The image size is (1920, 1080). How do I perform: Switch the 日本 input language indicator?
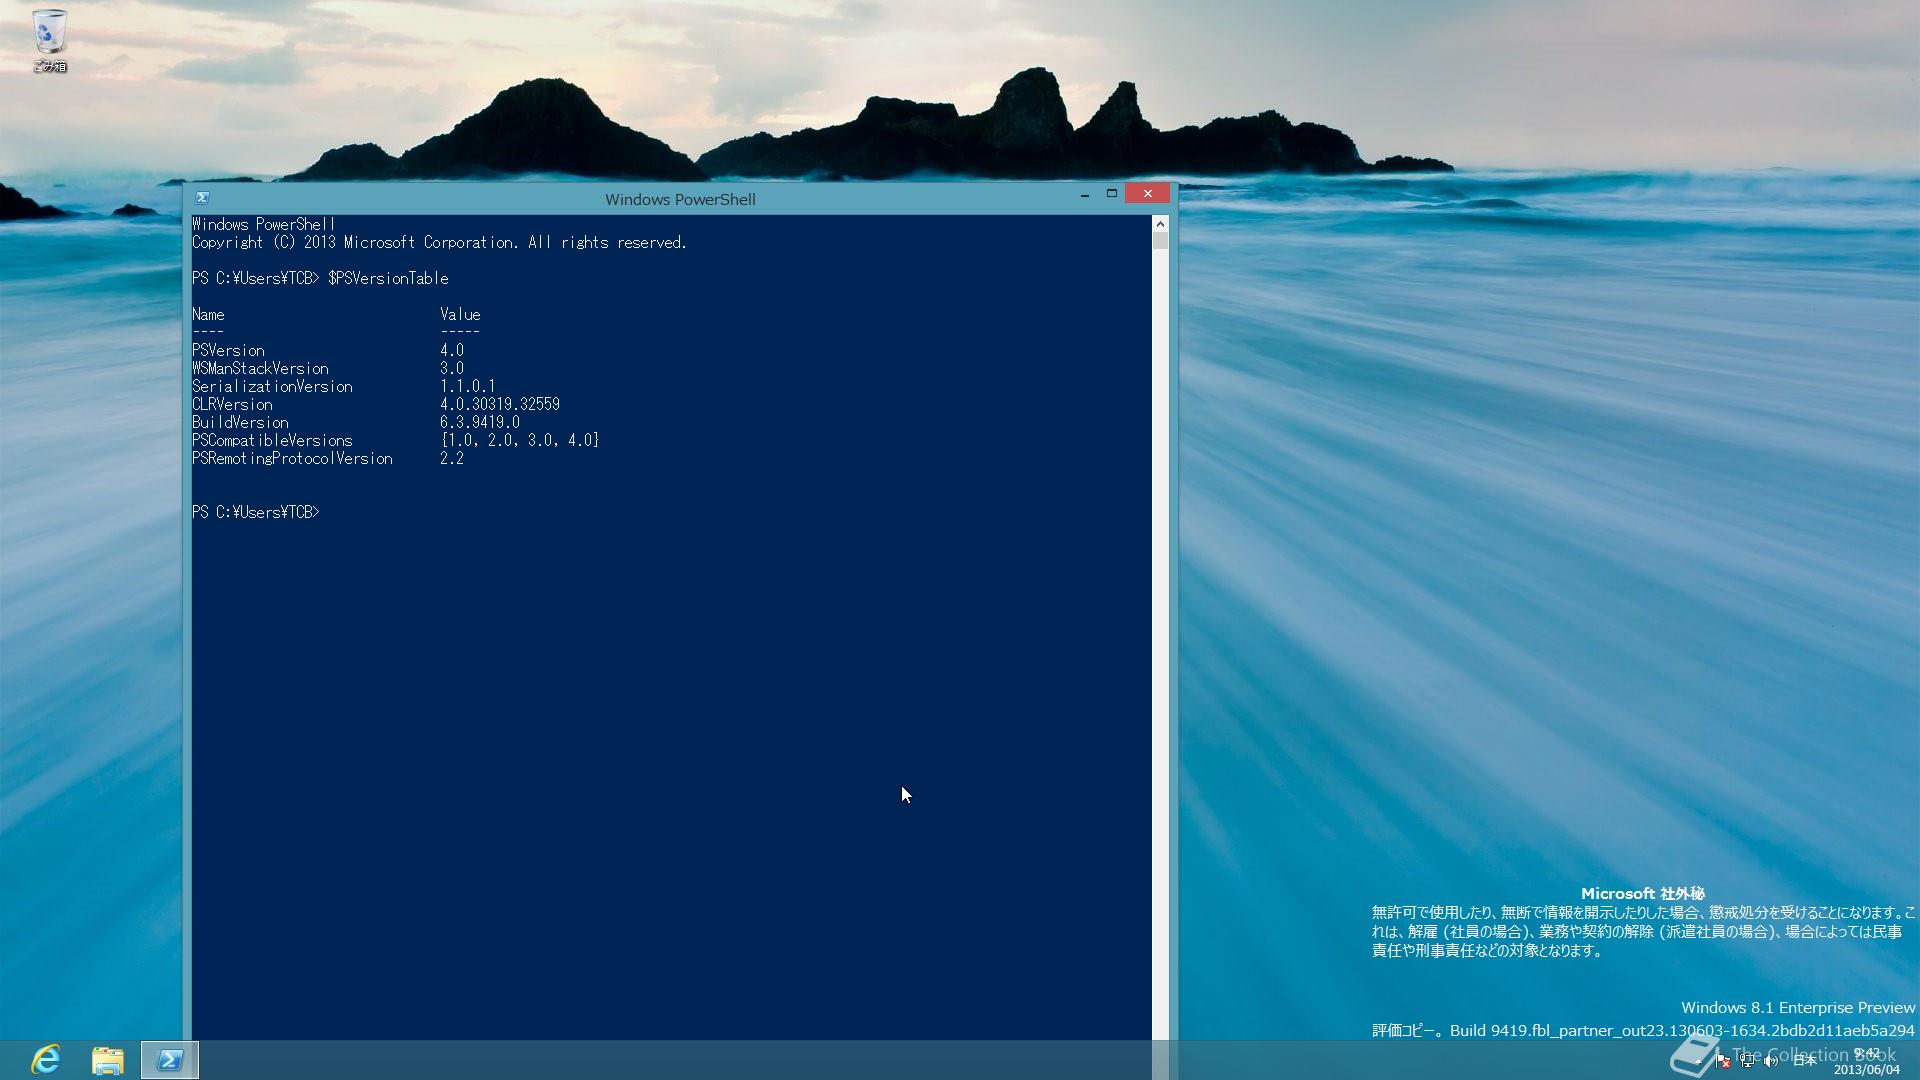pos(1805,1061)
